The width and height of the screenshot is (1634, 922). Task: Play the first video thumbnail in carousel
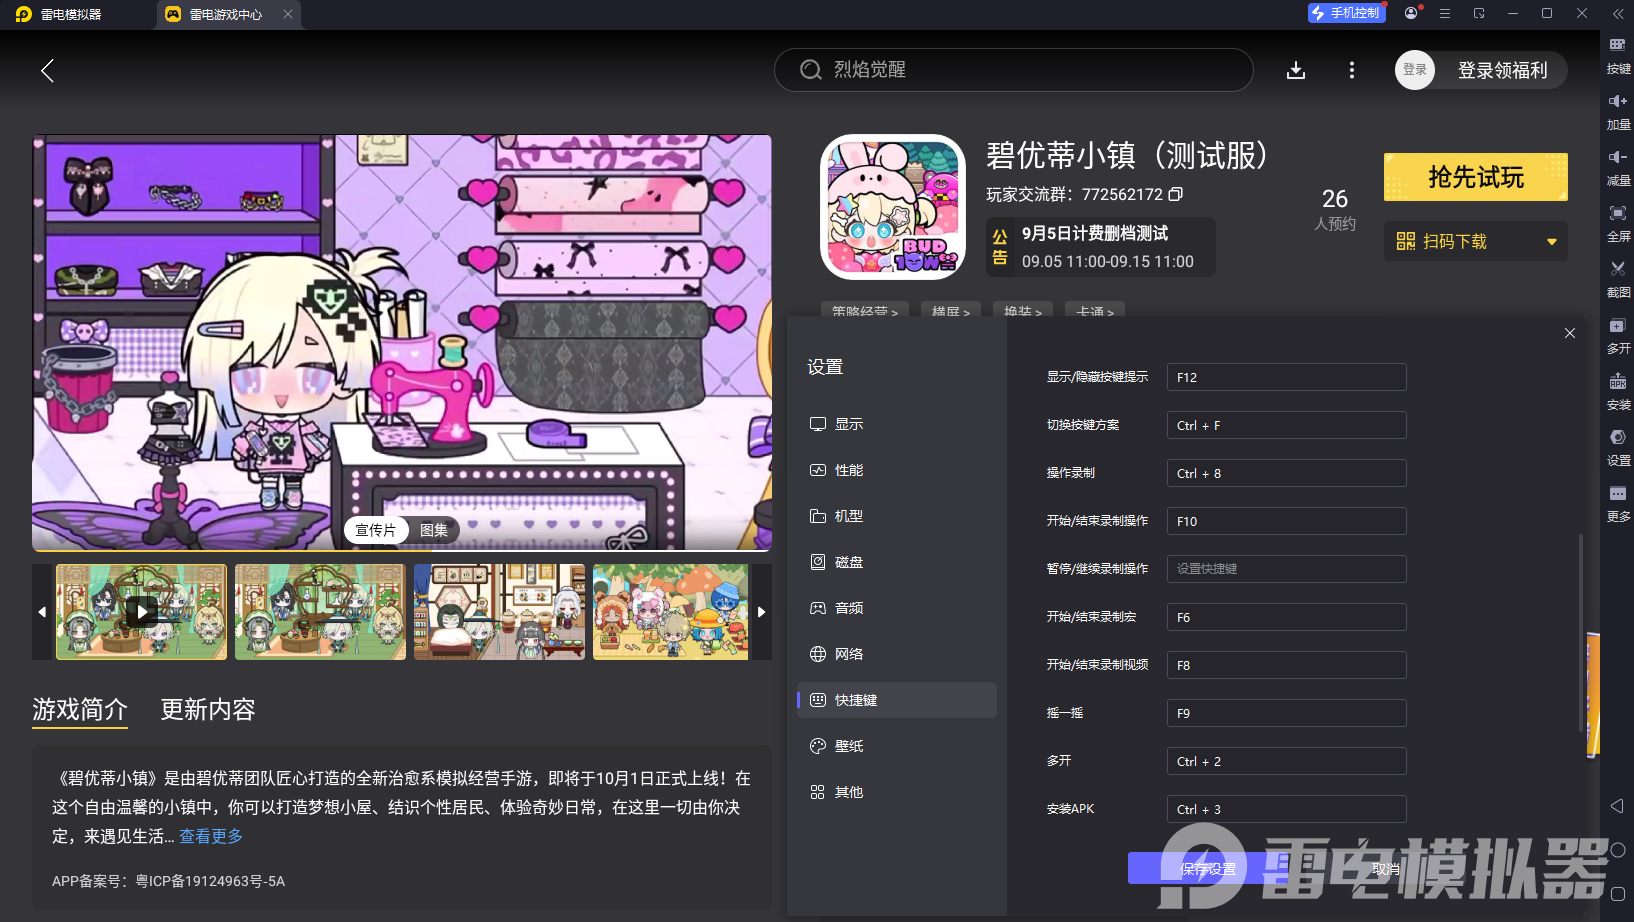[141, 611]
